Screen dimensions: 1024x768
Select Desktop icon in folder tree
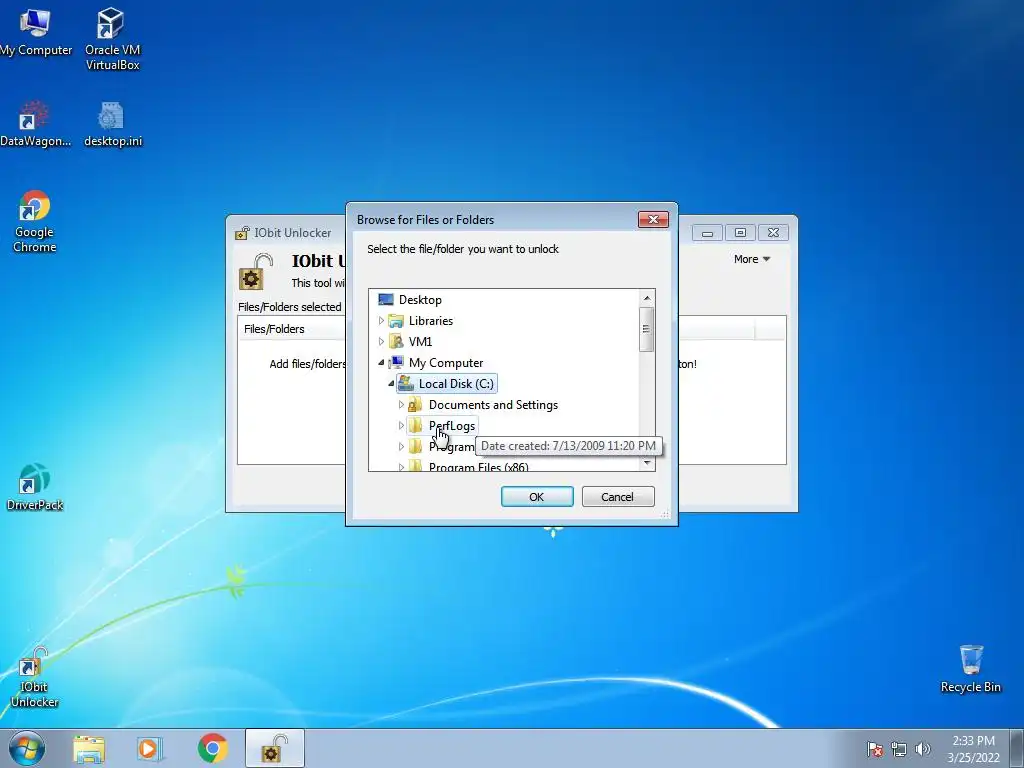[x=386, y=300]
